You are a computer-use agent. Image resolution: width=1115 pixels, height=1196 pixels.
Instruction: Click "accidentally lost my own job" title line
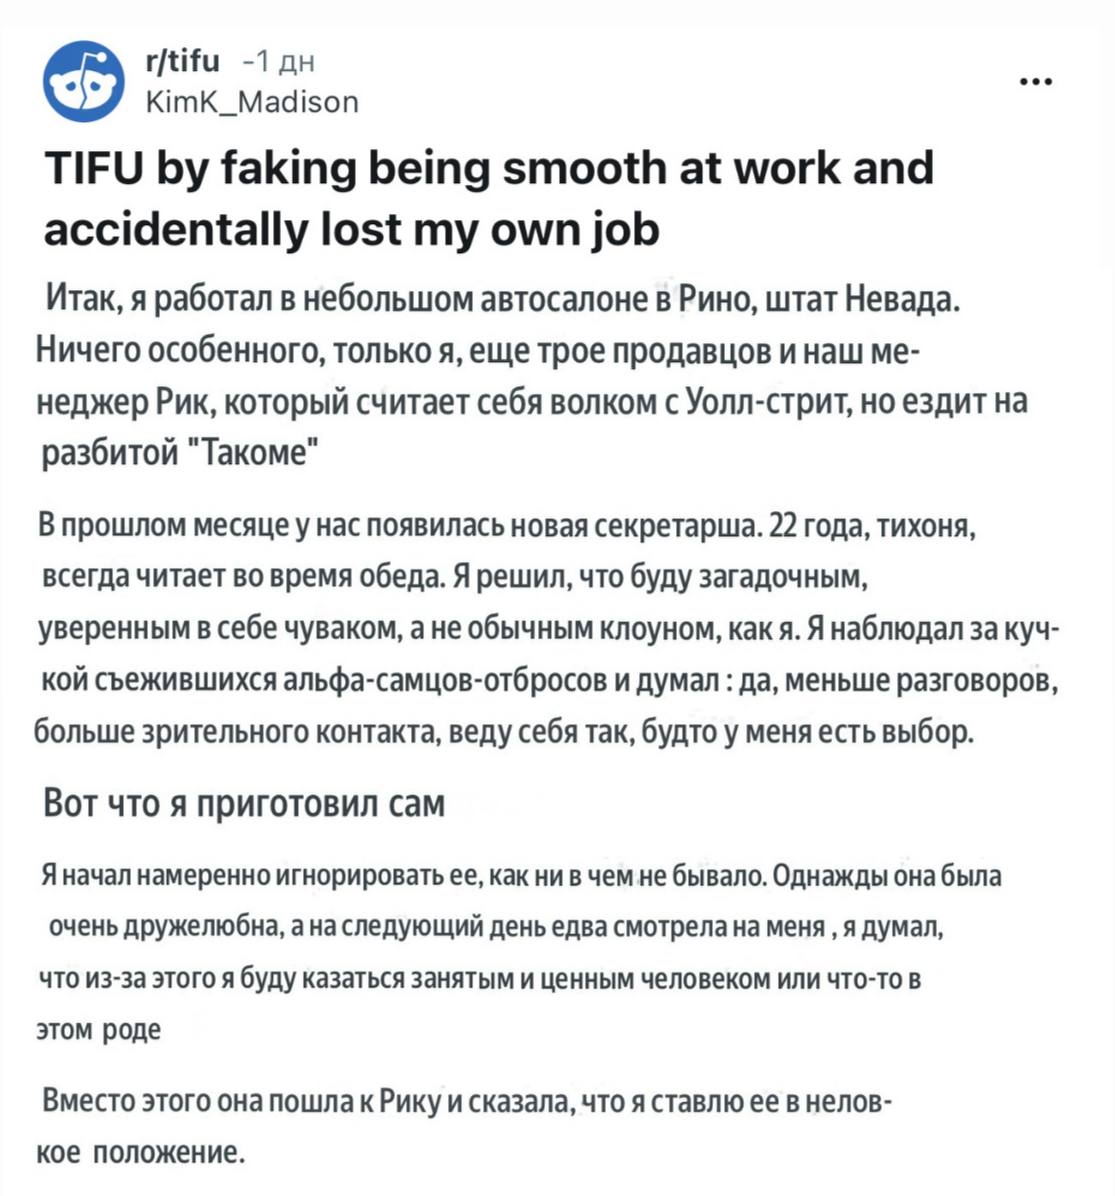tap(352, 230)
